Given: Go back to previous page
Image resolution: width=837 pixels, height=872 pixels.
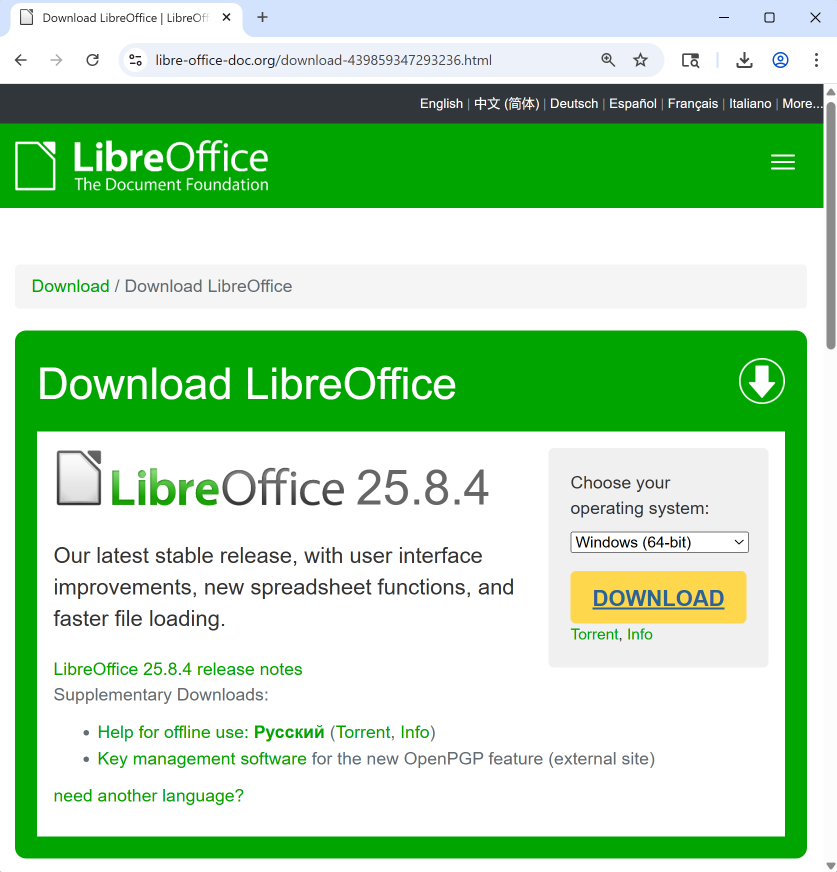Looking at the screenshot, I should click(x=21, y=60).
